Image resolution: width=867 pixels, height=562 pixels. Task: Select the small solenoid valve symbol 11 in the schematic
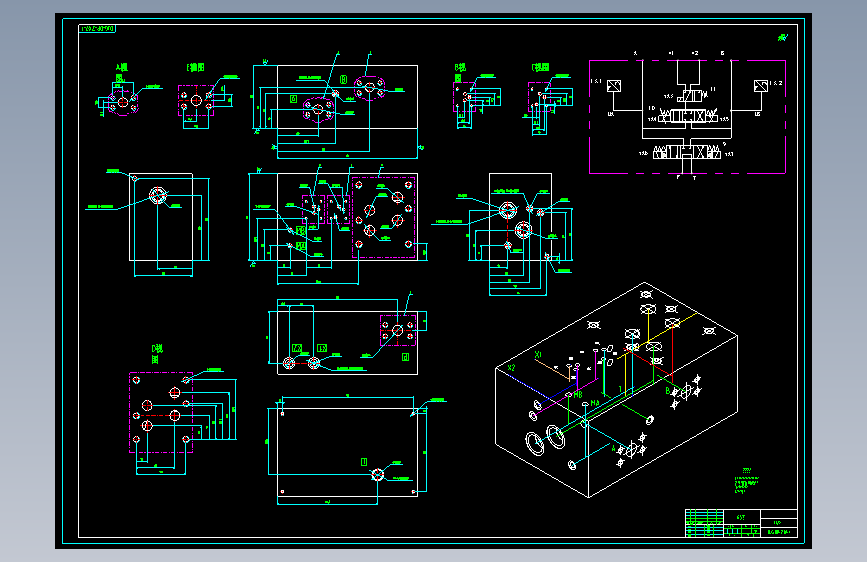pos(691,96)
